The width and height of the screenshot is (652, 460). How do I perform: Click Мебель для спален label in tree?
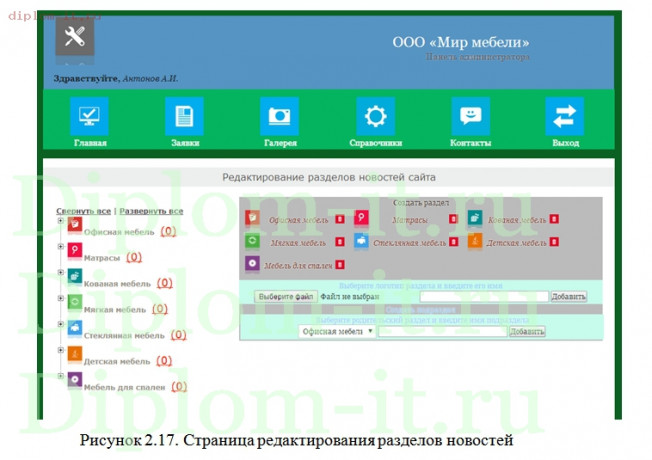pyautogui.click(x=124, y=387)
